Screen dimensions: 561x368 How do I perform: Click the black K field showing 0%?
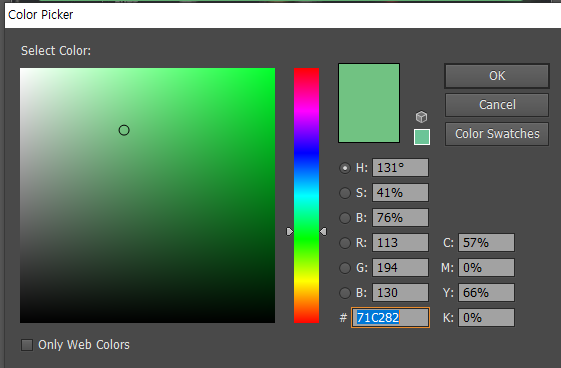487,318
